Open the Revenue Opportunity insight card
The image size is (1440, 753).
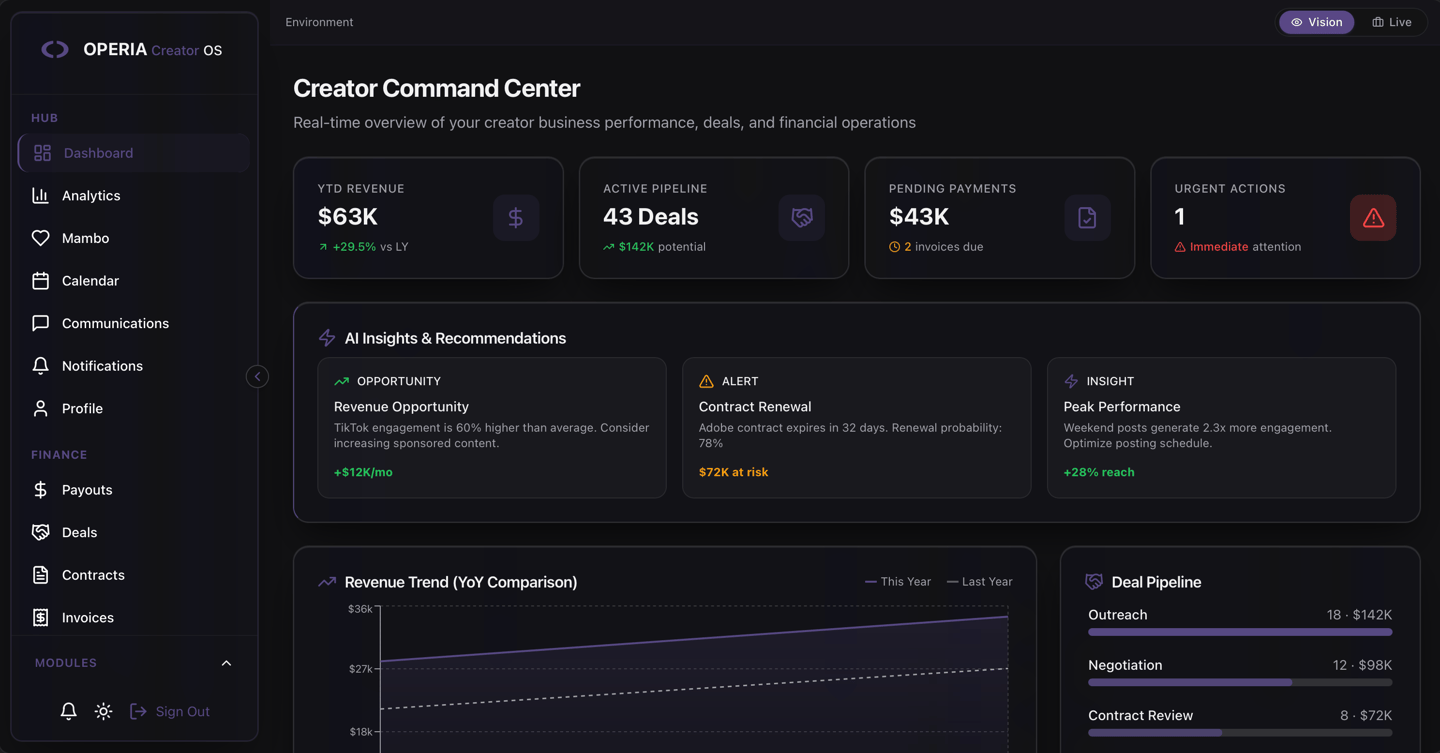click(492, 428)
